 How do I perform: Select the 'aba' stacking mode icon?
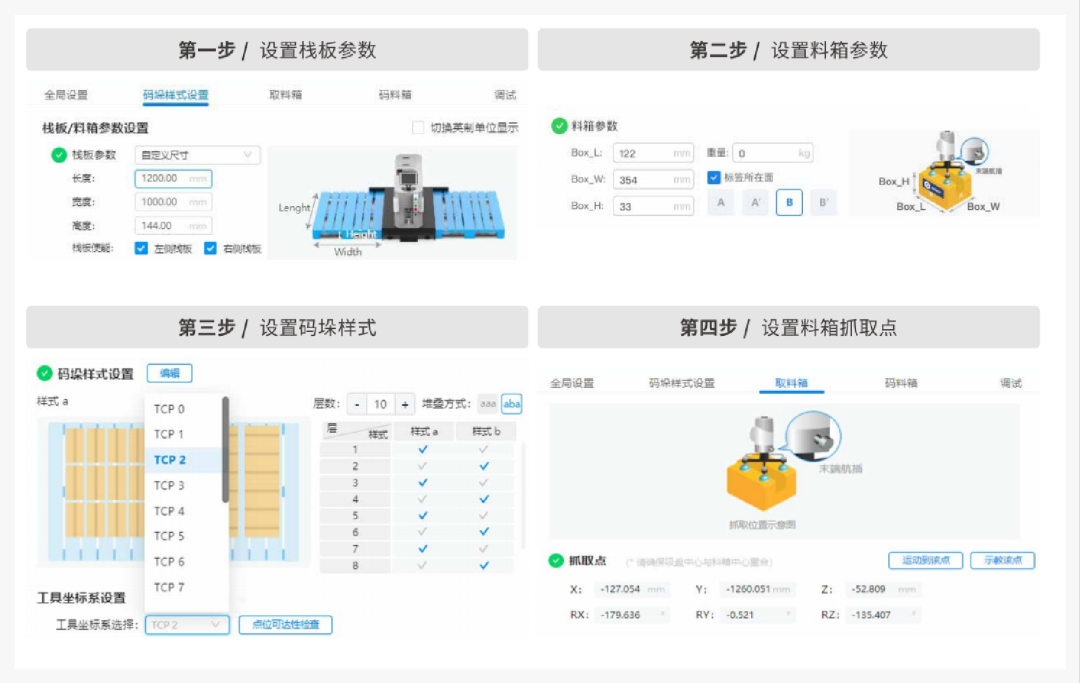point(512,404)
